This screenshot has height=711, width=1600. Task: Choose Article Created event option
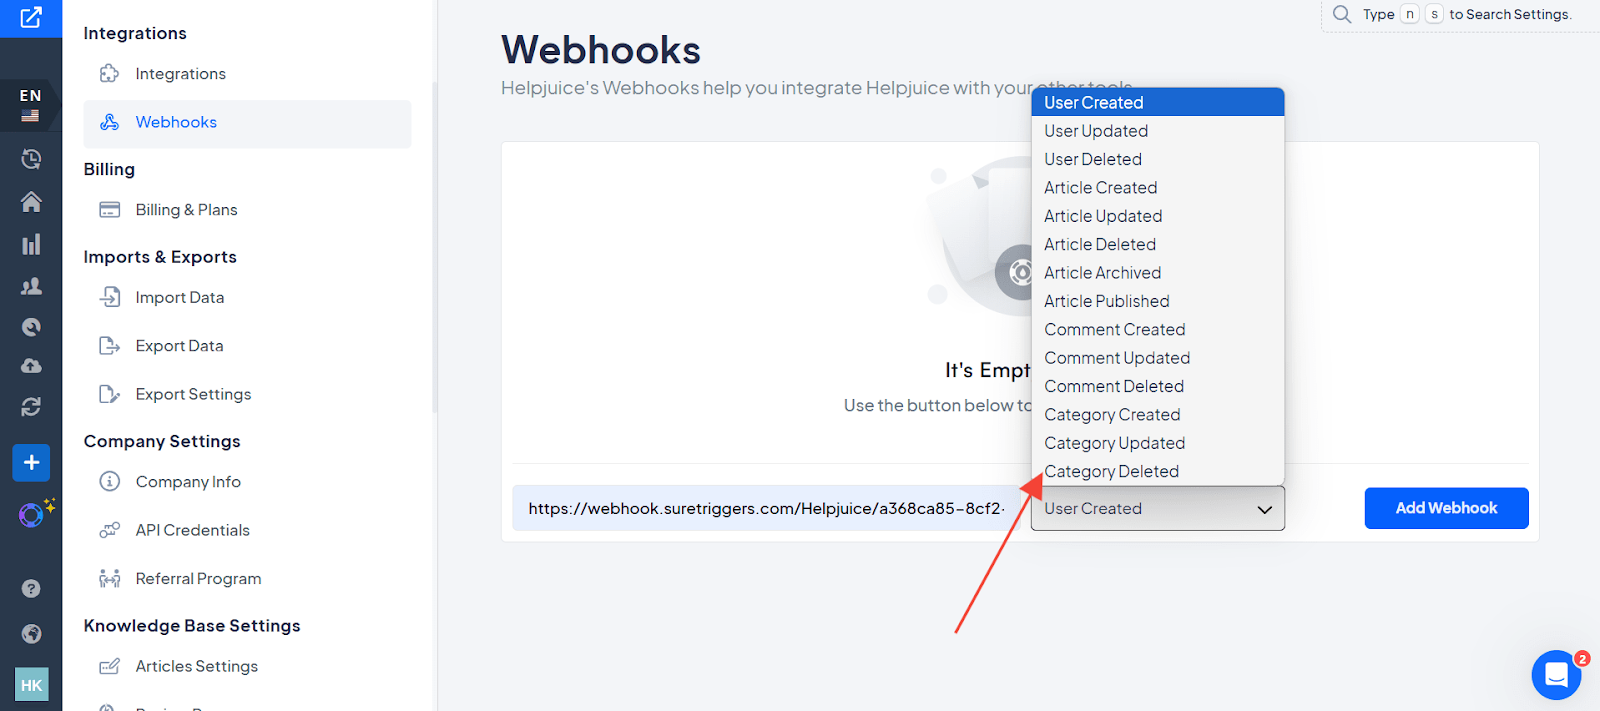coord(1158,188)
